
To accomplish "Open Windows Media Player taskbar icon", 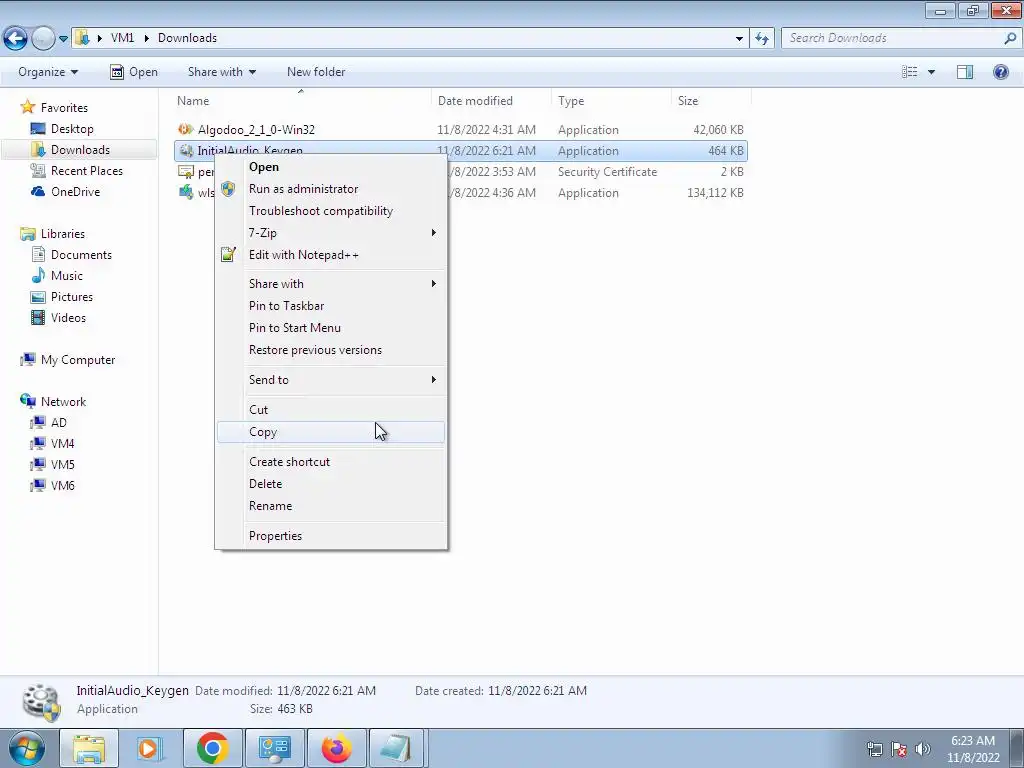I will [x=150, y=748].
